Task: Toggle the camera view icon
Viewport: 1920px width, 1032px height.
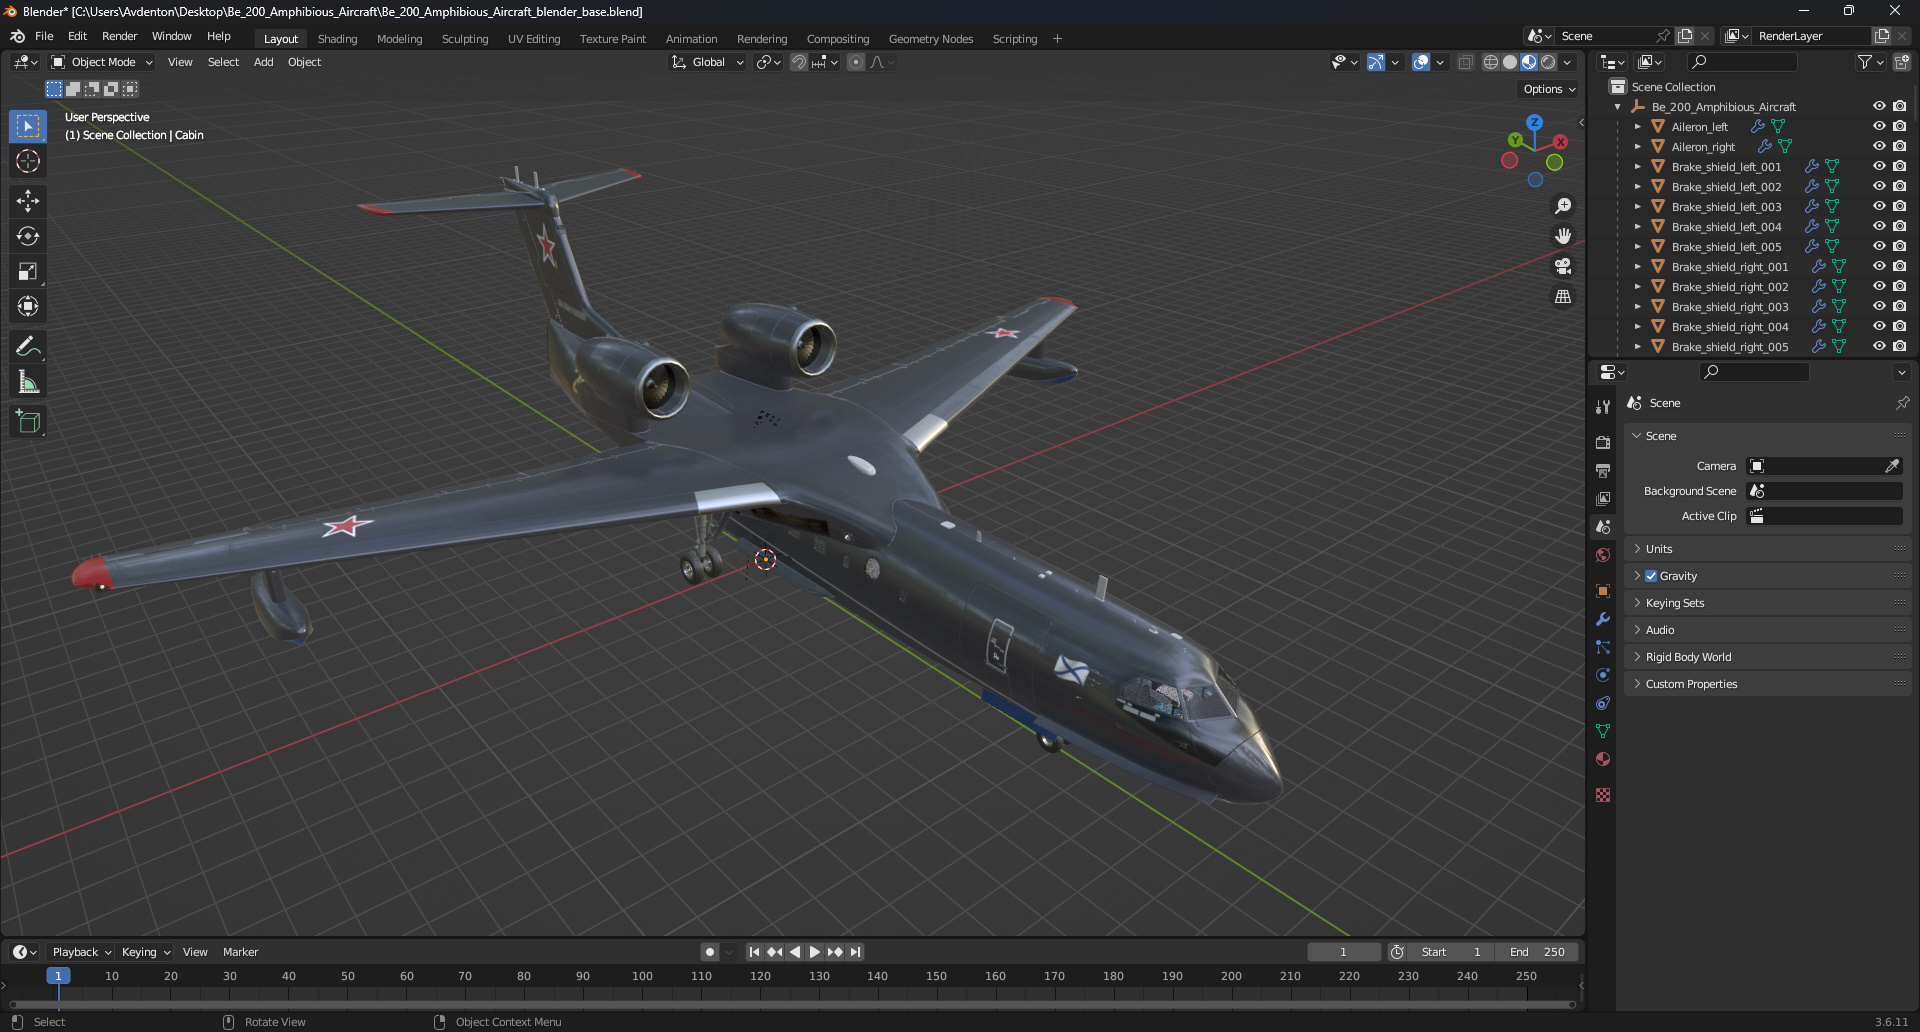Action: pos(1563,266)
